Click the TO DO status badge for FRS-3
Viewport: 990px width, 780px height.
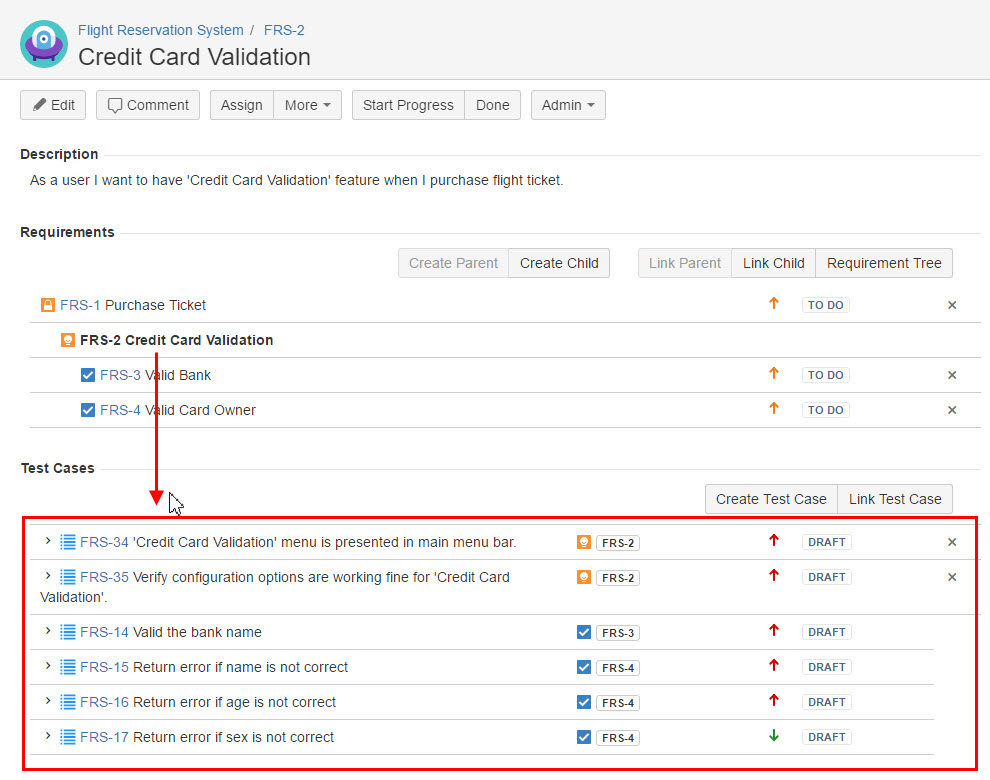pyautogui.click(x=825, y=375)
